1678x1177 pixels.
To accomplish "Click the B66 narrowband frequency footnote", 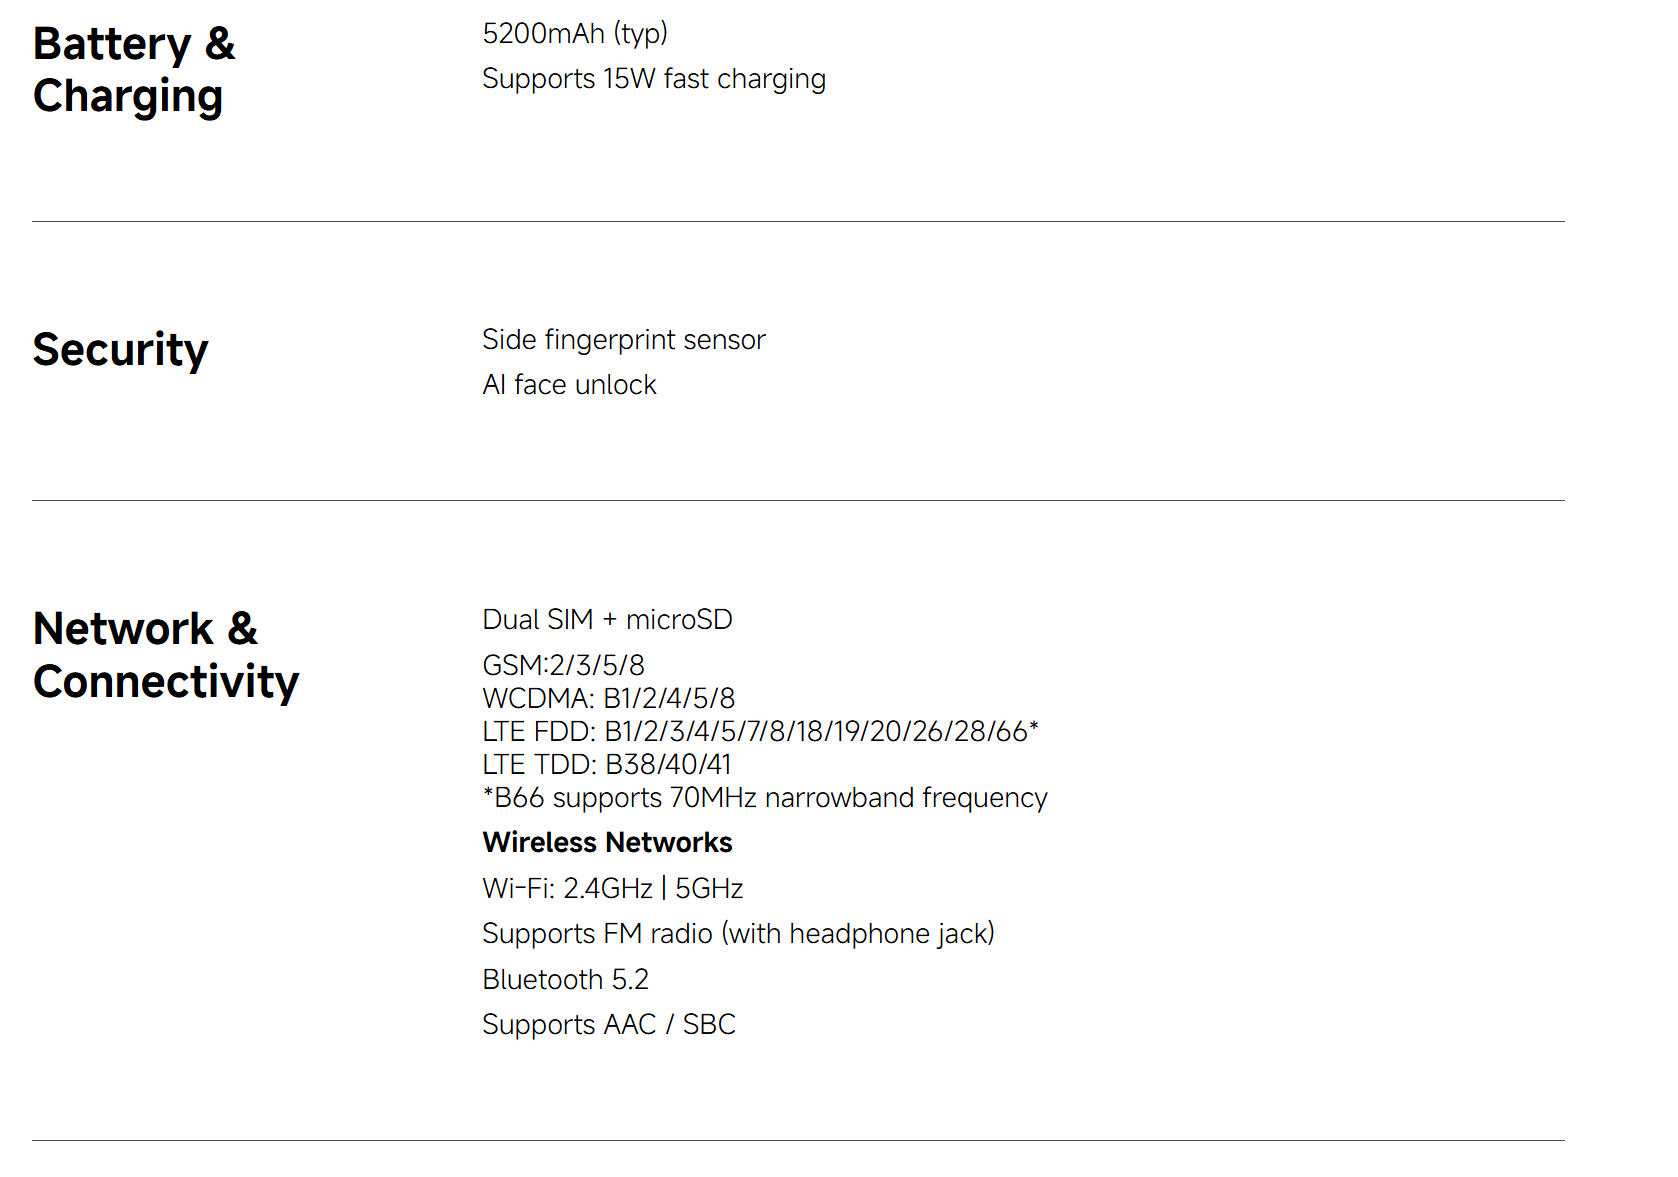I will 764,798.
